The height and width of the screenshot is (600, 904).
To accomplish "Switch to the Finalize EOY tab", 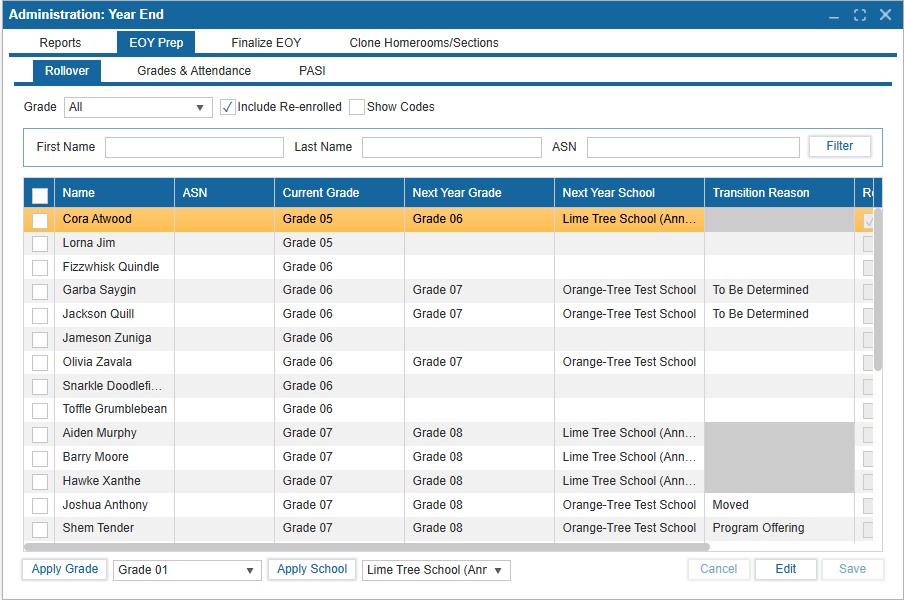I will click(x=266, y=43).
